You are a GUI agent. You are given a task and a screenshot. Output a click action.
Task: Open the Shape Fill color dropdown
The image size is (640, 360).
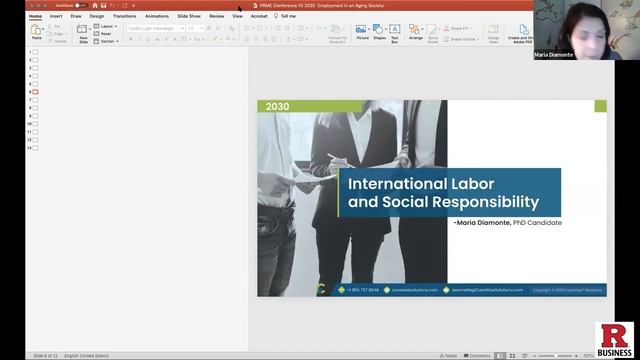[x=458, y=28]
